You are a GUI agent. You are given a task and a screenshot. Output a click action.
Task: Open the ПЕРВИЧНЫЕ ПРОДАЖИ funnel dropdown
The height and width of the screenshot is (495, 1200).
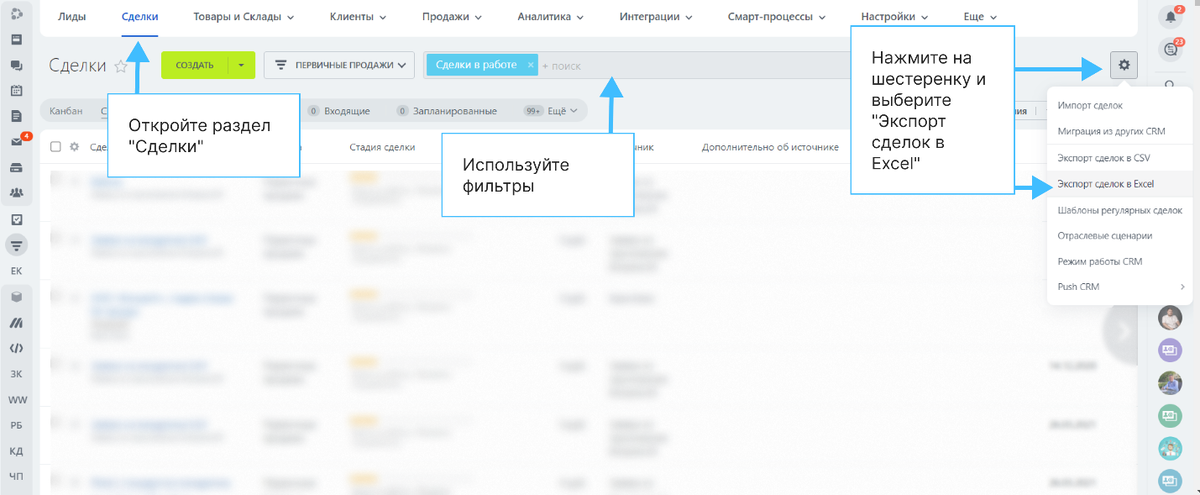point(340,65)
